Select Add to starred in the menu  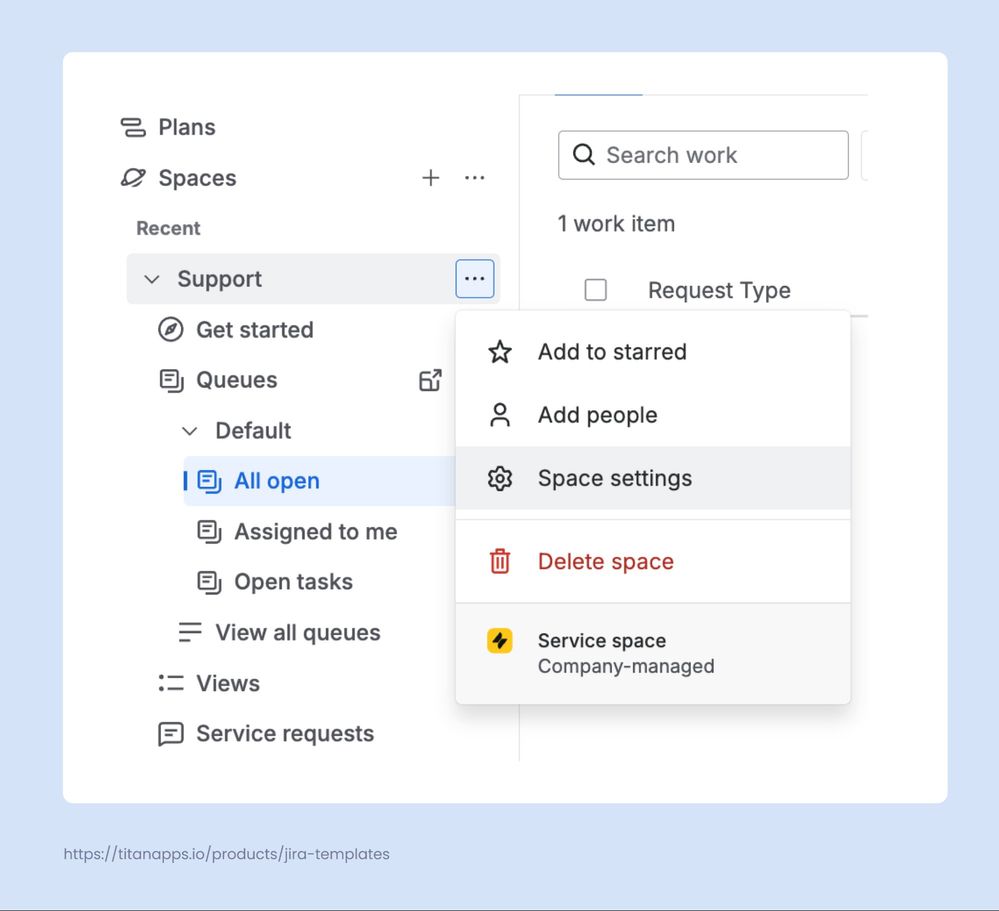pyautogui.click(x=613, y=351)
